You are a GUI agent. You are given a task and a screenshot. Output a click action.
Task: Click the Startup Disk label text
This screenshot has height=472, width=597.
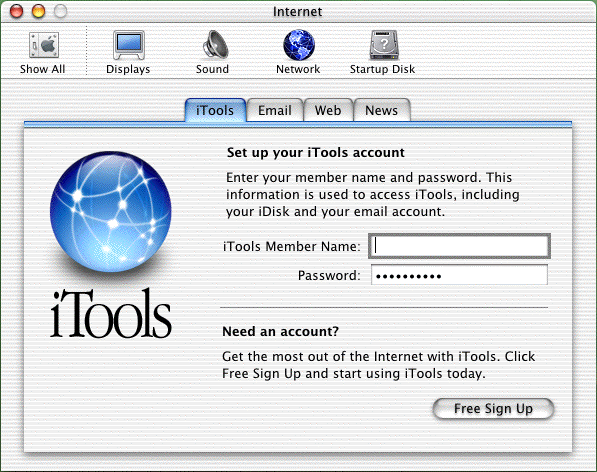tap(382, 69)
